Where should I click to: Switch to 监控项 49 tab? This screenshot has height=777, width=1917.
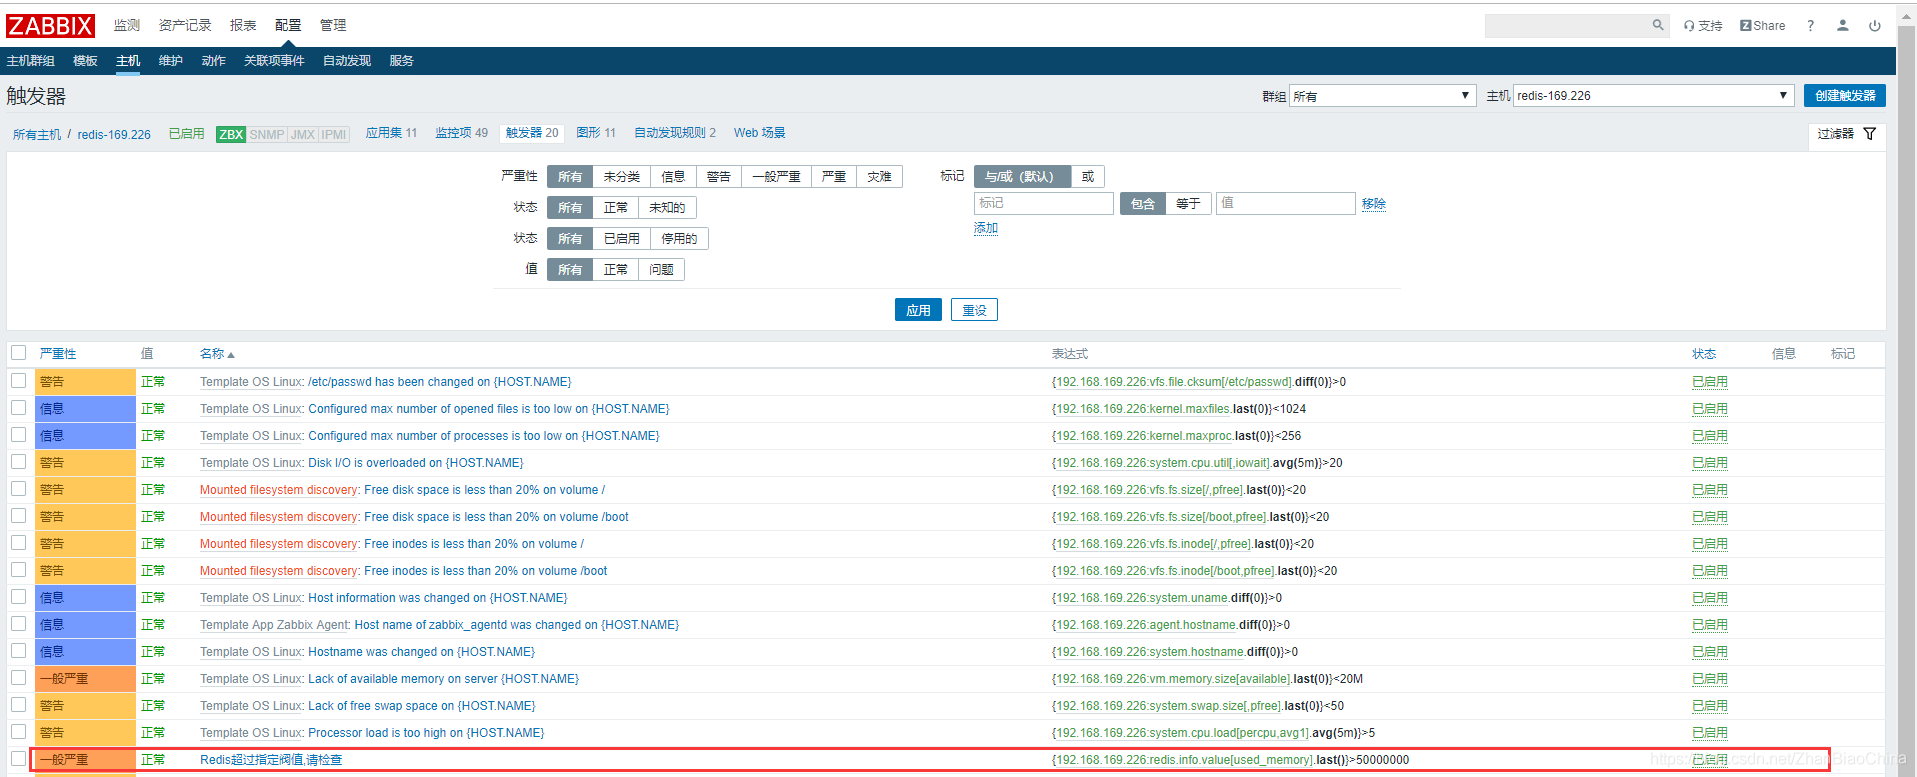pyautogui.click(x=462, y=133)
